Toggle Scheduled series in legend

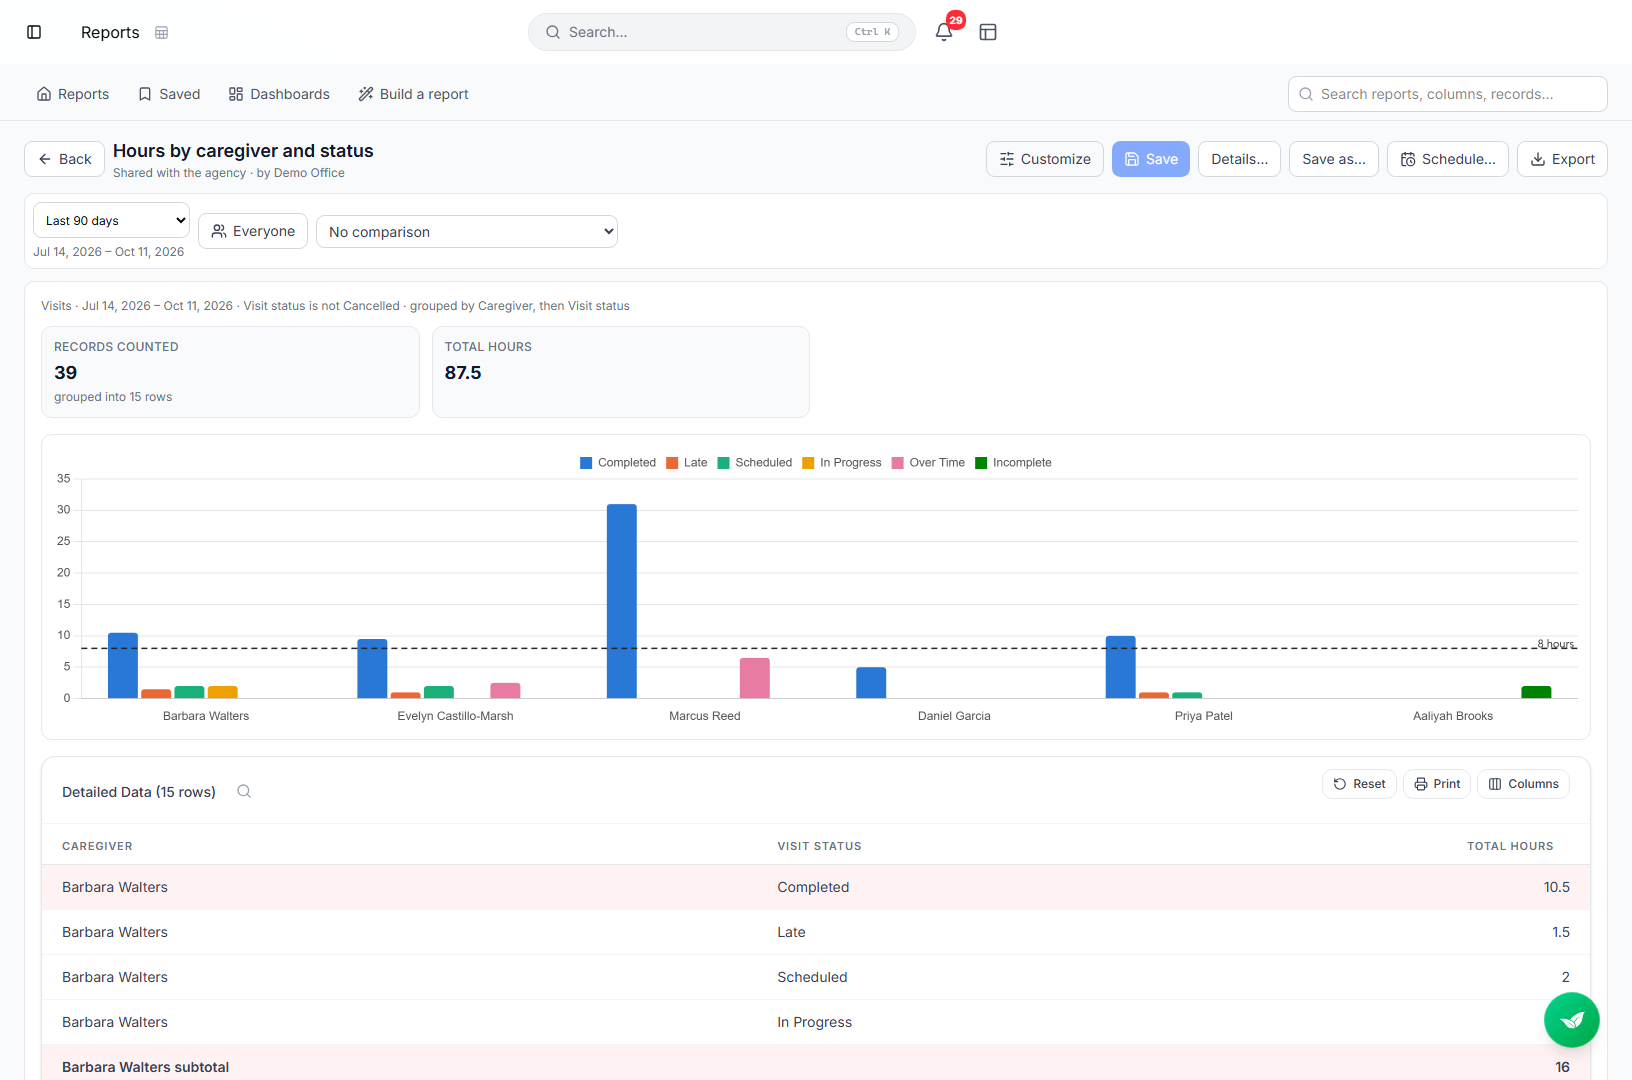755,463
